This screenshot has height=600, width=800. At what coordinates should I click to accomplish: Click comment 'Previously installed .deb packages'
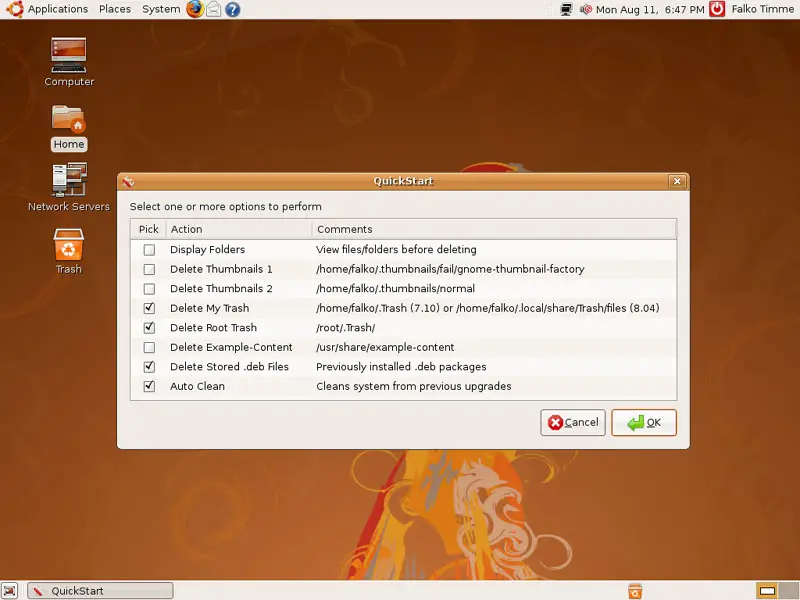[x=401, y=367]
